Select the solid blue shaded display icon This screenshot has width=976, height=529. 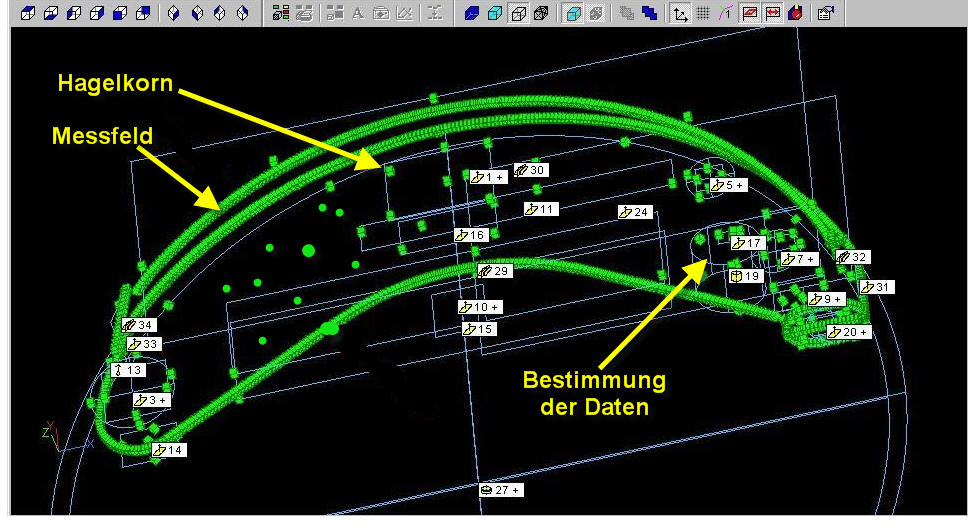(472, 13)
